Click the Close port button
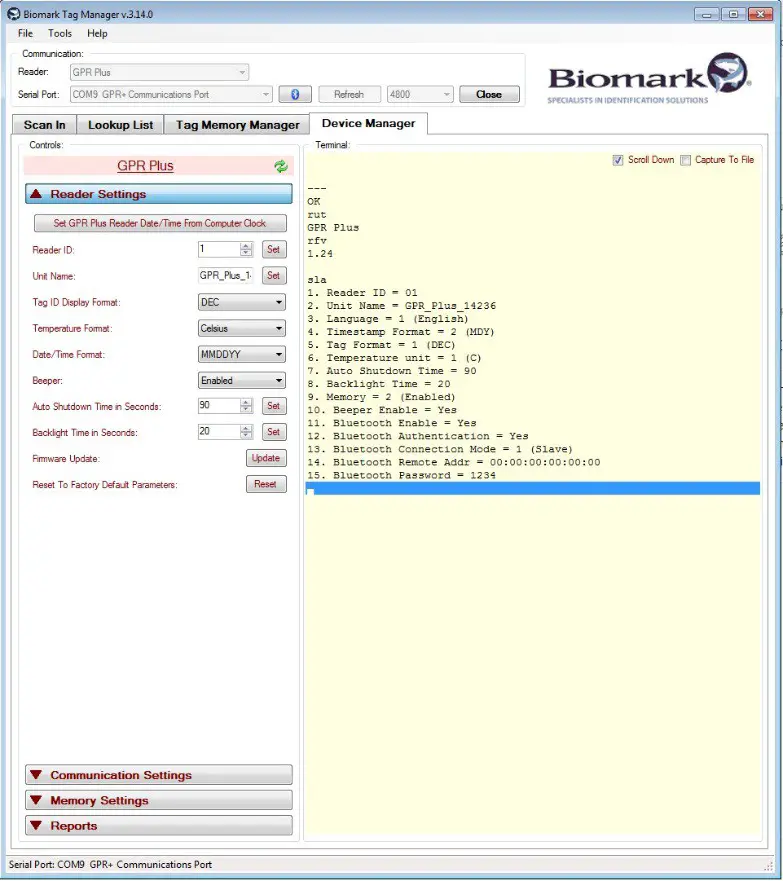783x881 pixels. click(489, 94)
